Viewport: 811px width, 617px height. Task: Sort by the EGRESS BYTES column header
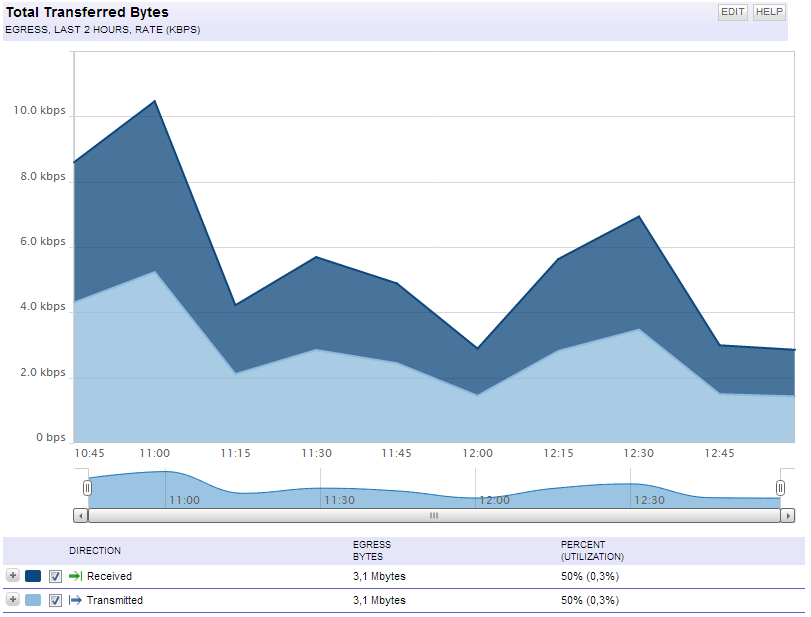[x=372, y=551]
